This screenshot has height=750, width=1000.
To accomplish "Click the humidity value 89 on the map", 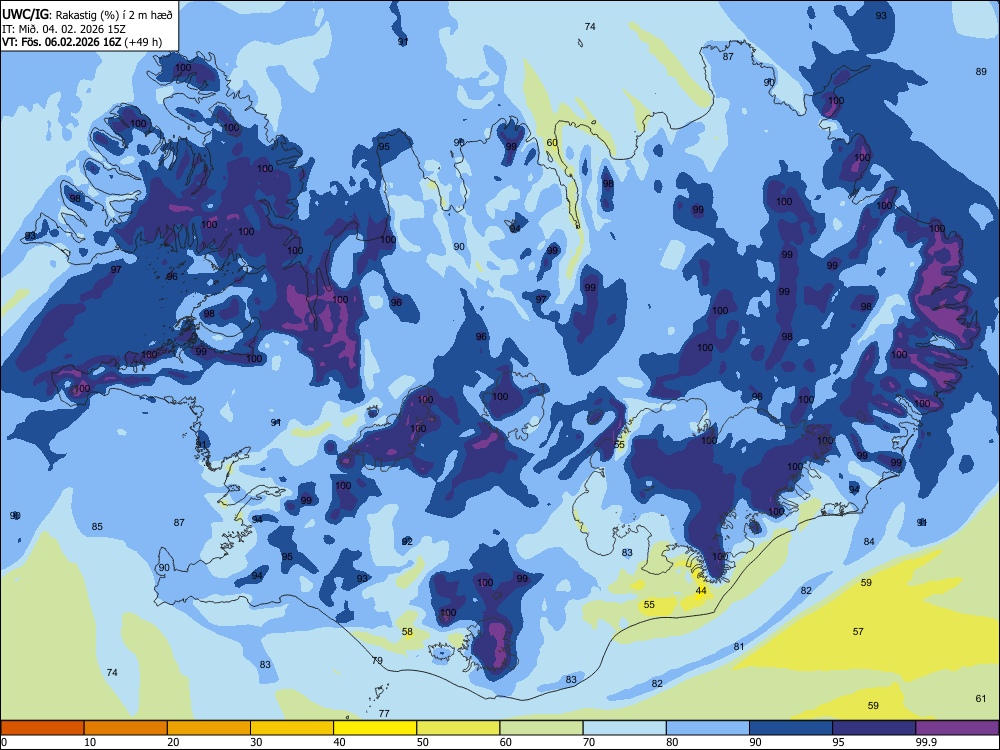I will (x=981, y=71).
